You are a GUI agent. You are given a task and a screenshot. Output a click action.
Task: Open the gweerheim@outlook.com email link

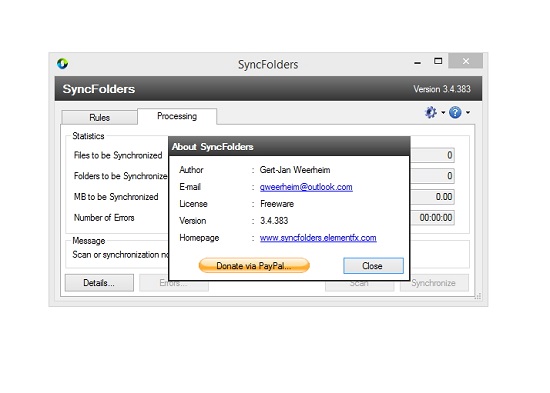[306, 187]
